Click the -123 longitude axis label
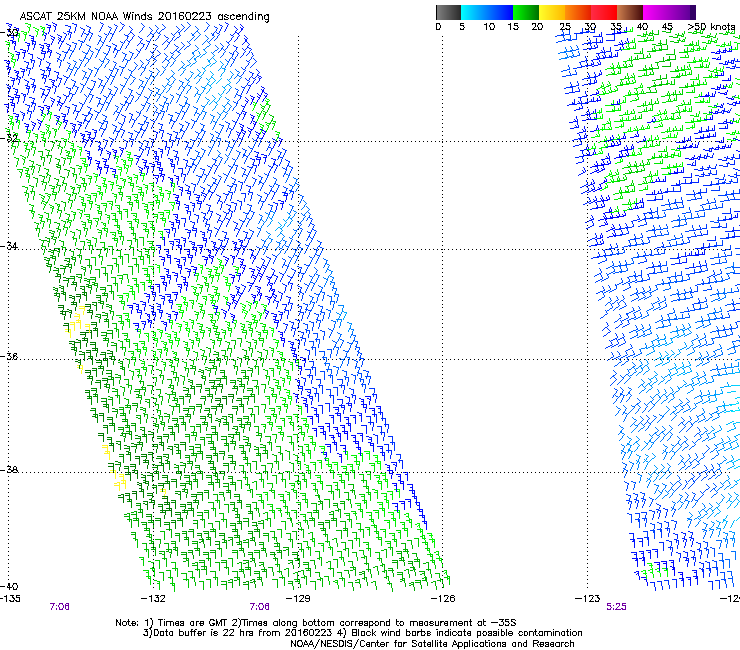 click(587, 599)
